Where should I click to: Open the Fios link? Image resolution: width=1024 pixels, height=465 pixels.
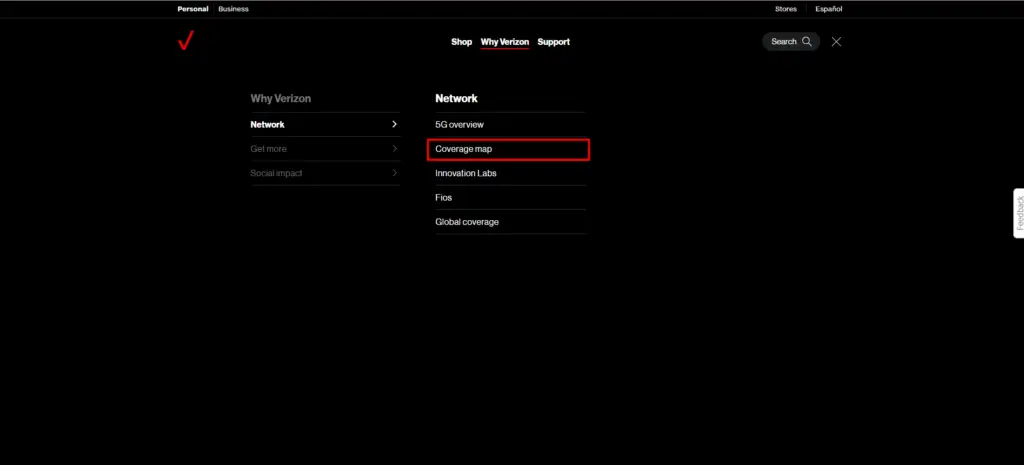pos(443,197)
